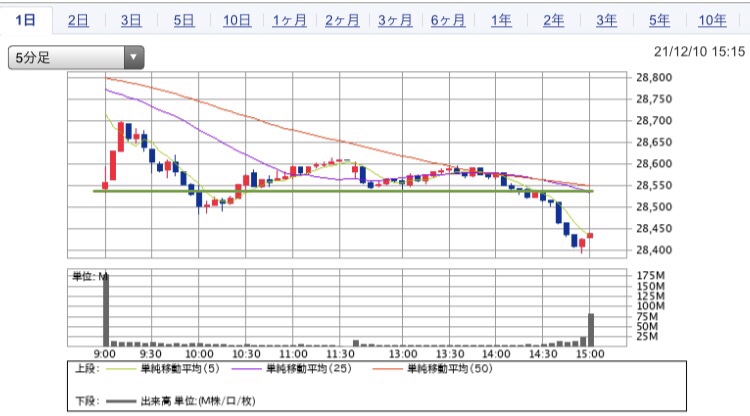Screen dimensions: 750x416
Task: Click the 175M volume axis label
Action: coord(651,275)
